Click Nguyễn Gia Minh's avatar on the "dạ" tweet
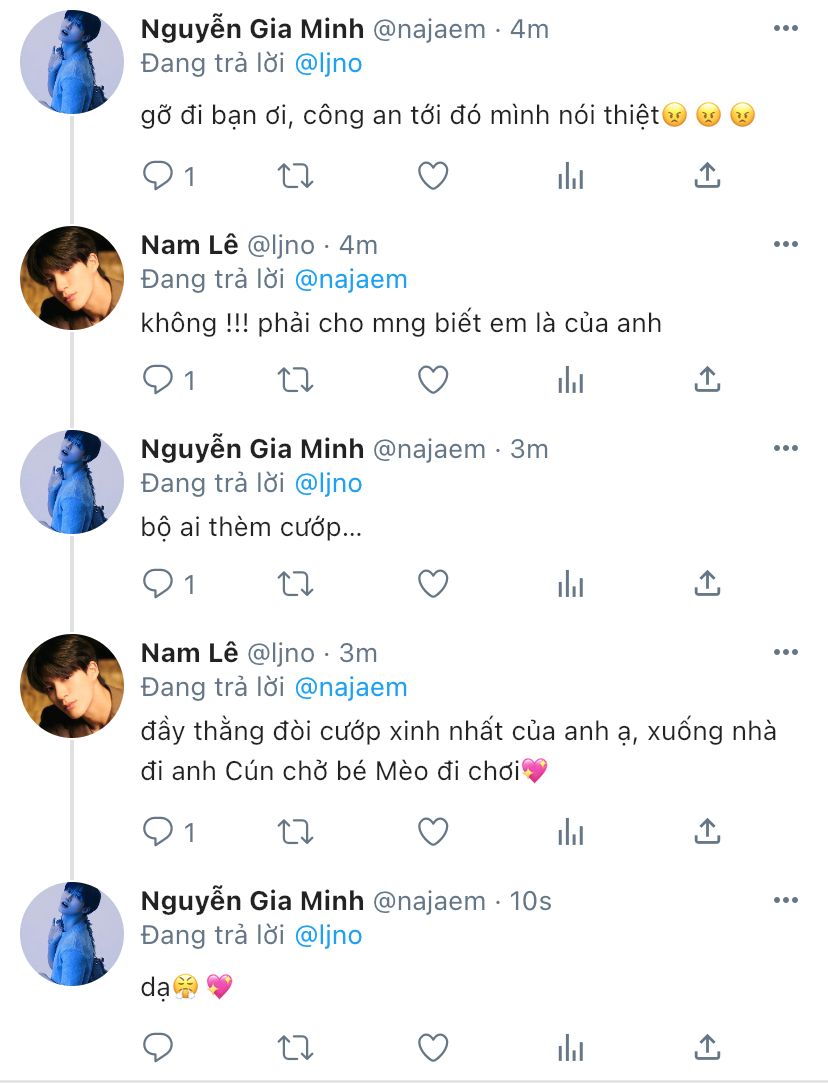The height and width of the screenshot is (1083, 828). pos(72,932)
